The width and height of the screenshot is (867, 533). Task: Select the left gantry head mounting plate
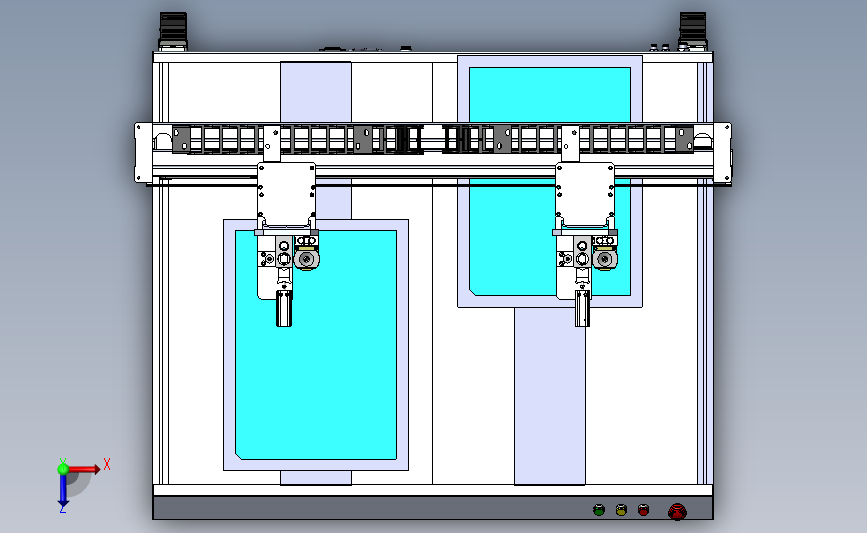click(x=286, y=195)
